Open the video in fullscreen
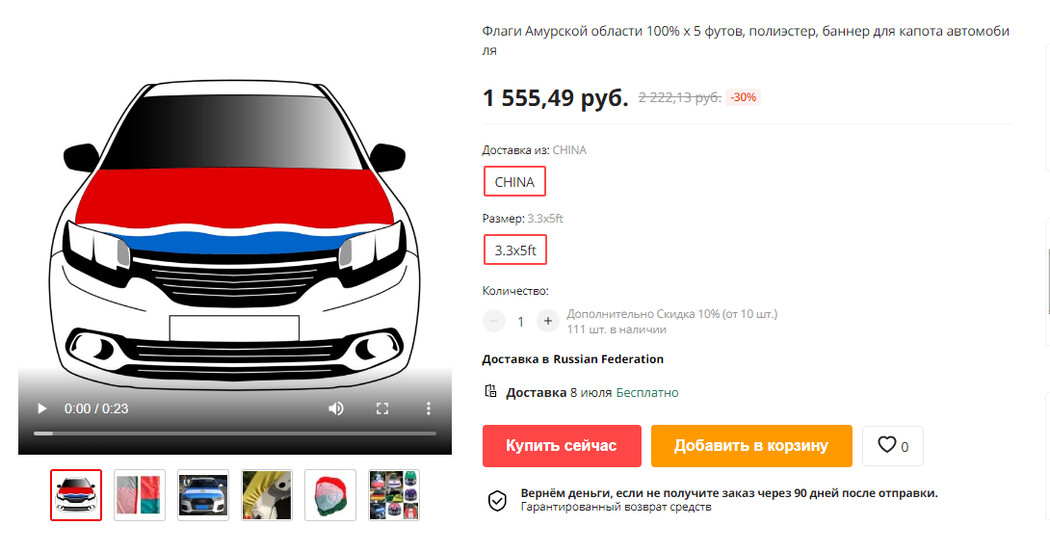 click(x=382, y=409)
